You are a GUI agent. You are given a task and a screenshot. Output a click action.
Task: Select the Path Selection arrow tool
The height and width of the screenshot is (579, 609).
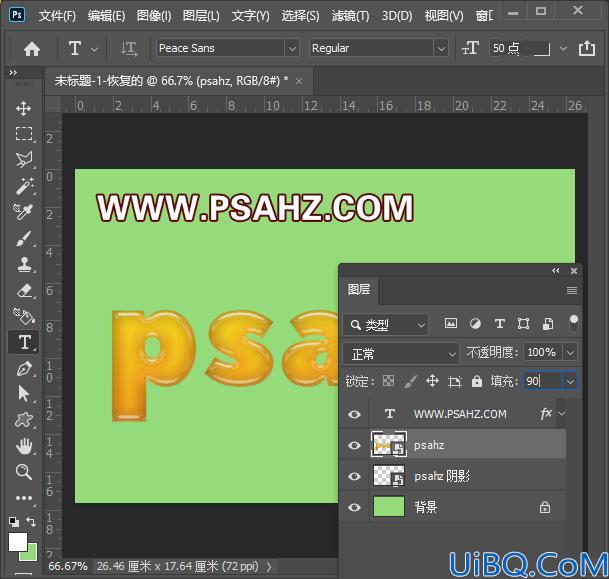coord(23,394)
